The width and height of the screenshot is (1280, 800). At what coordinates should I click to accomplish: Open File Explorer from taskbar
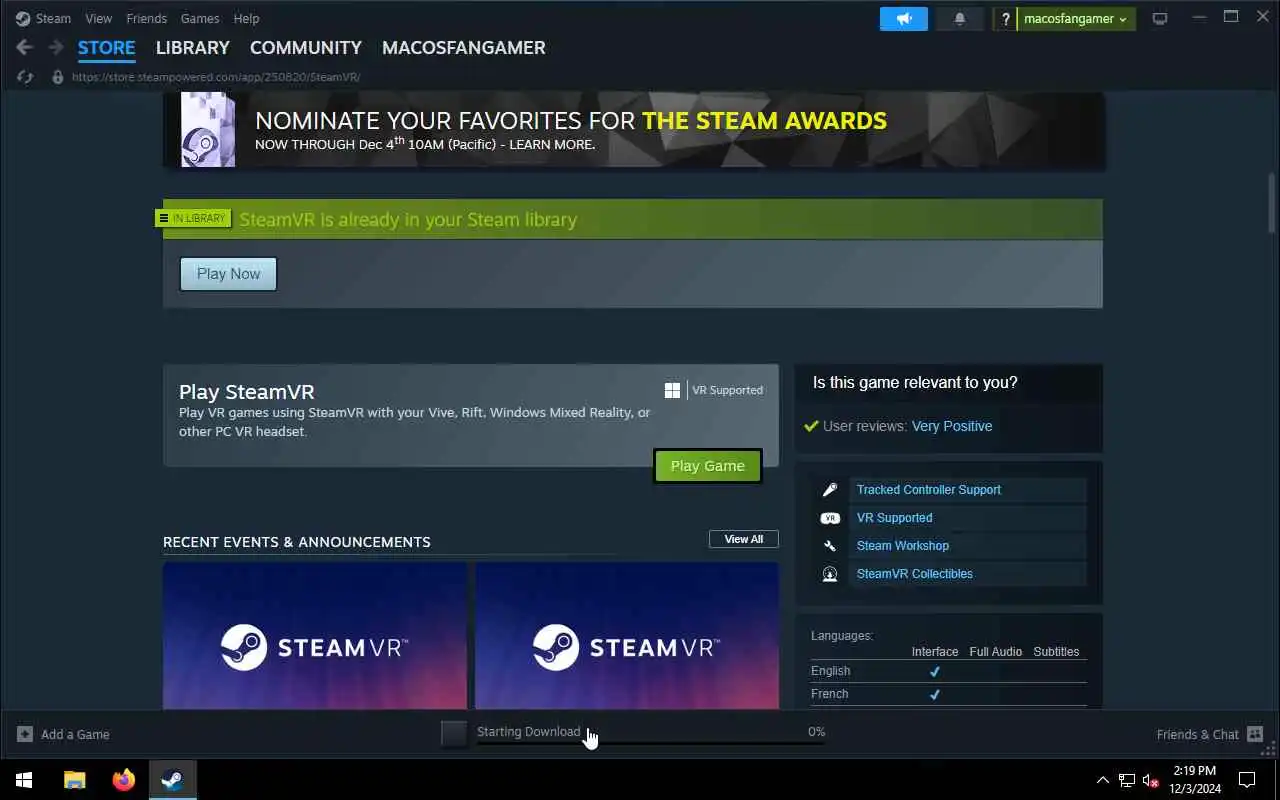click(x=74, y=780)
